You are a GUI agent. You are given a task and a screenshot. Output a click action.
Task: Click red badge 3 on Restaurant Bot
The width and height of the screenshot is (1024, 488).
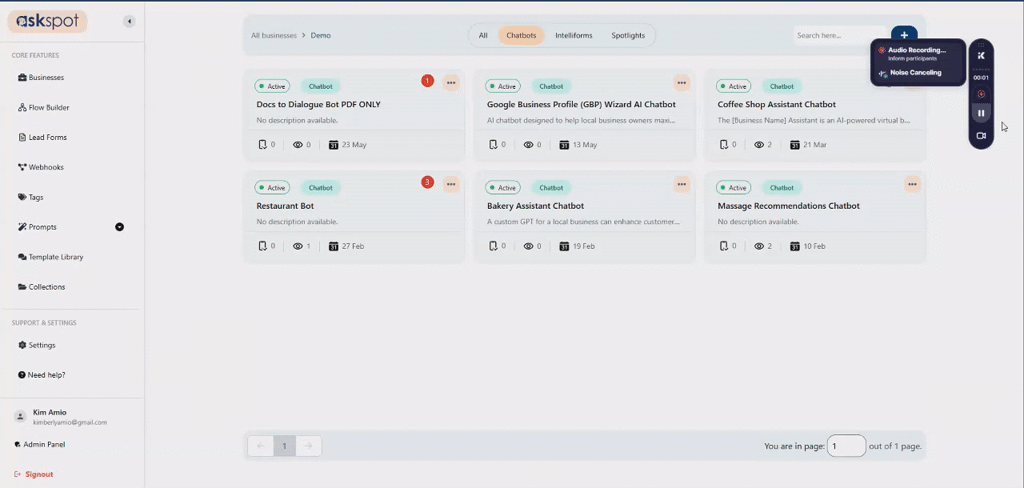point(427,182)
